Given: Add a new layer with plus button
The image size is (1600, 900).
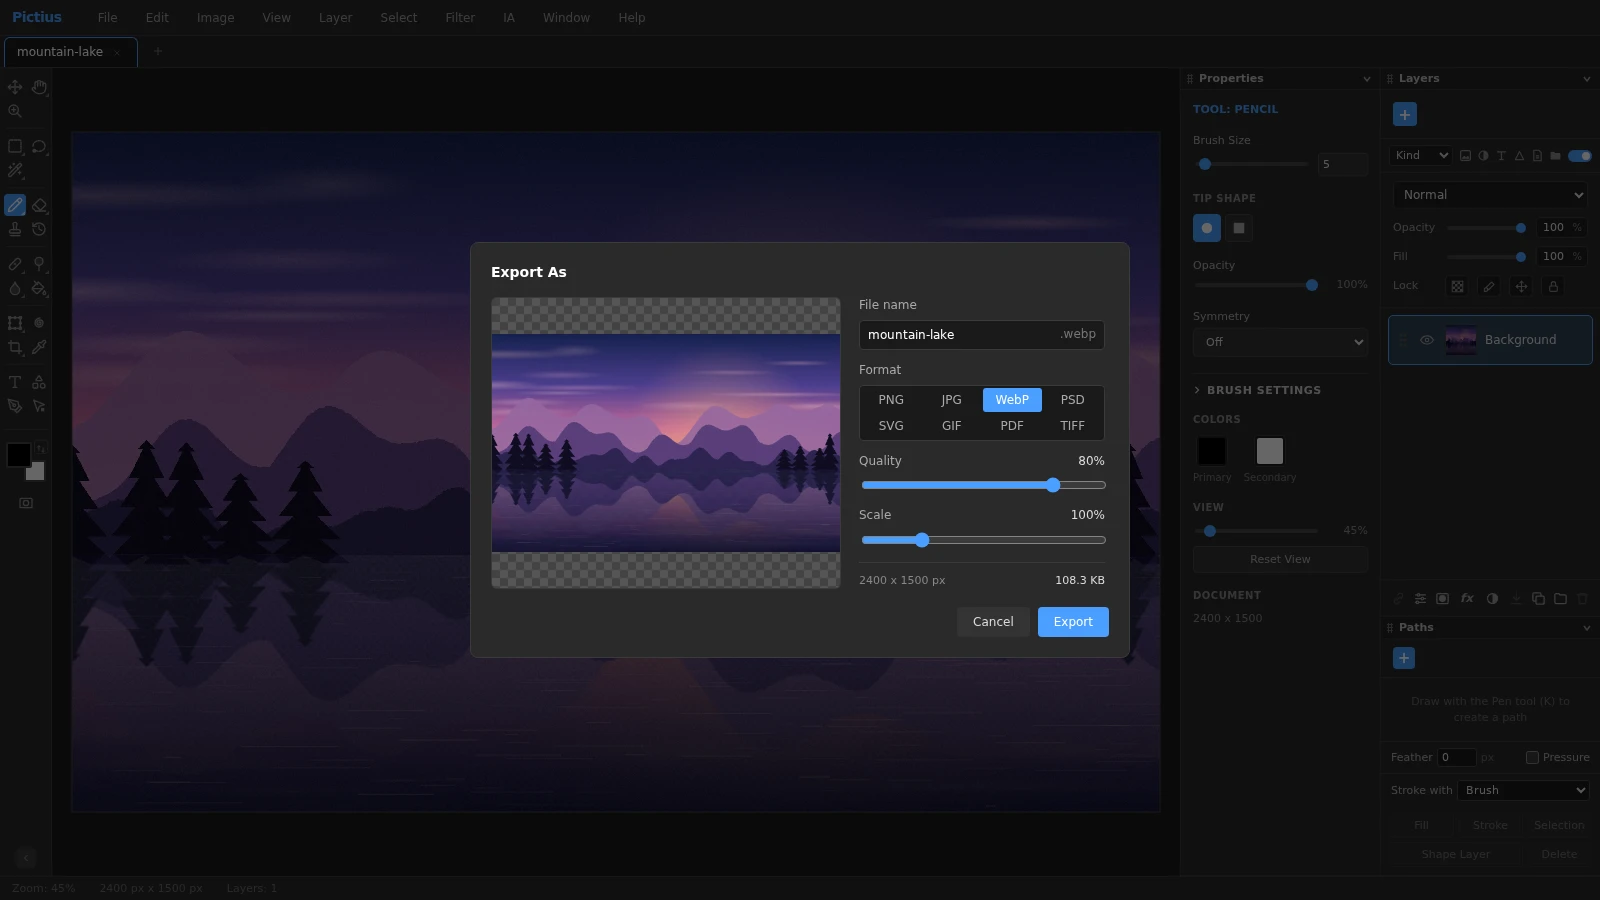Looking at the screenshot, I should pyautogui.click(x=1405, y=114).
